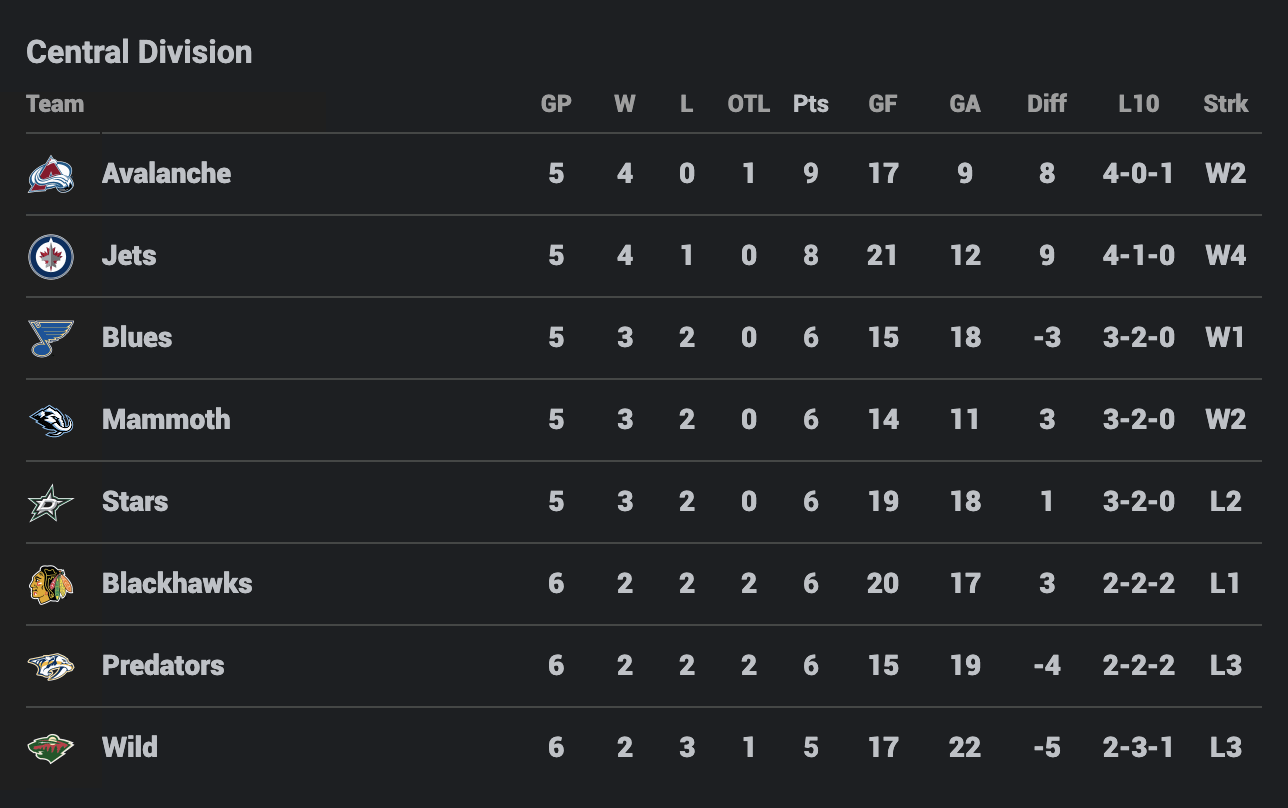
Task: Click the Wild team logo
Action: click(50, 748)
